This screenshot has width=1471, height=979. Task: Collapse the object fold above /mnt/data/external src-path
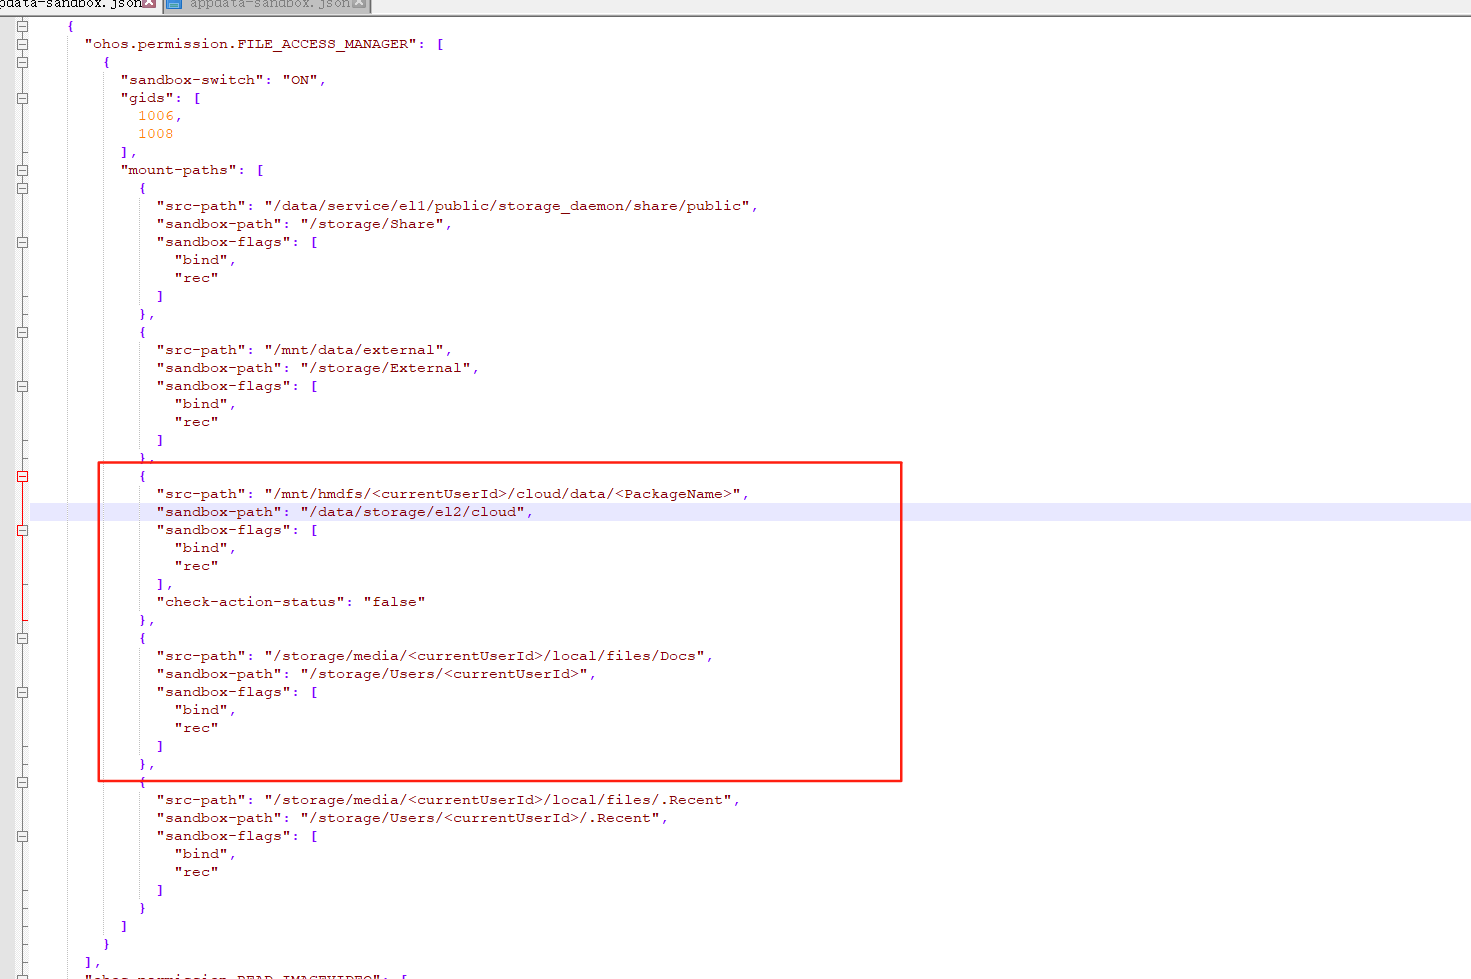(22, 332)
